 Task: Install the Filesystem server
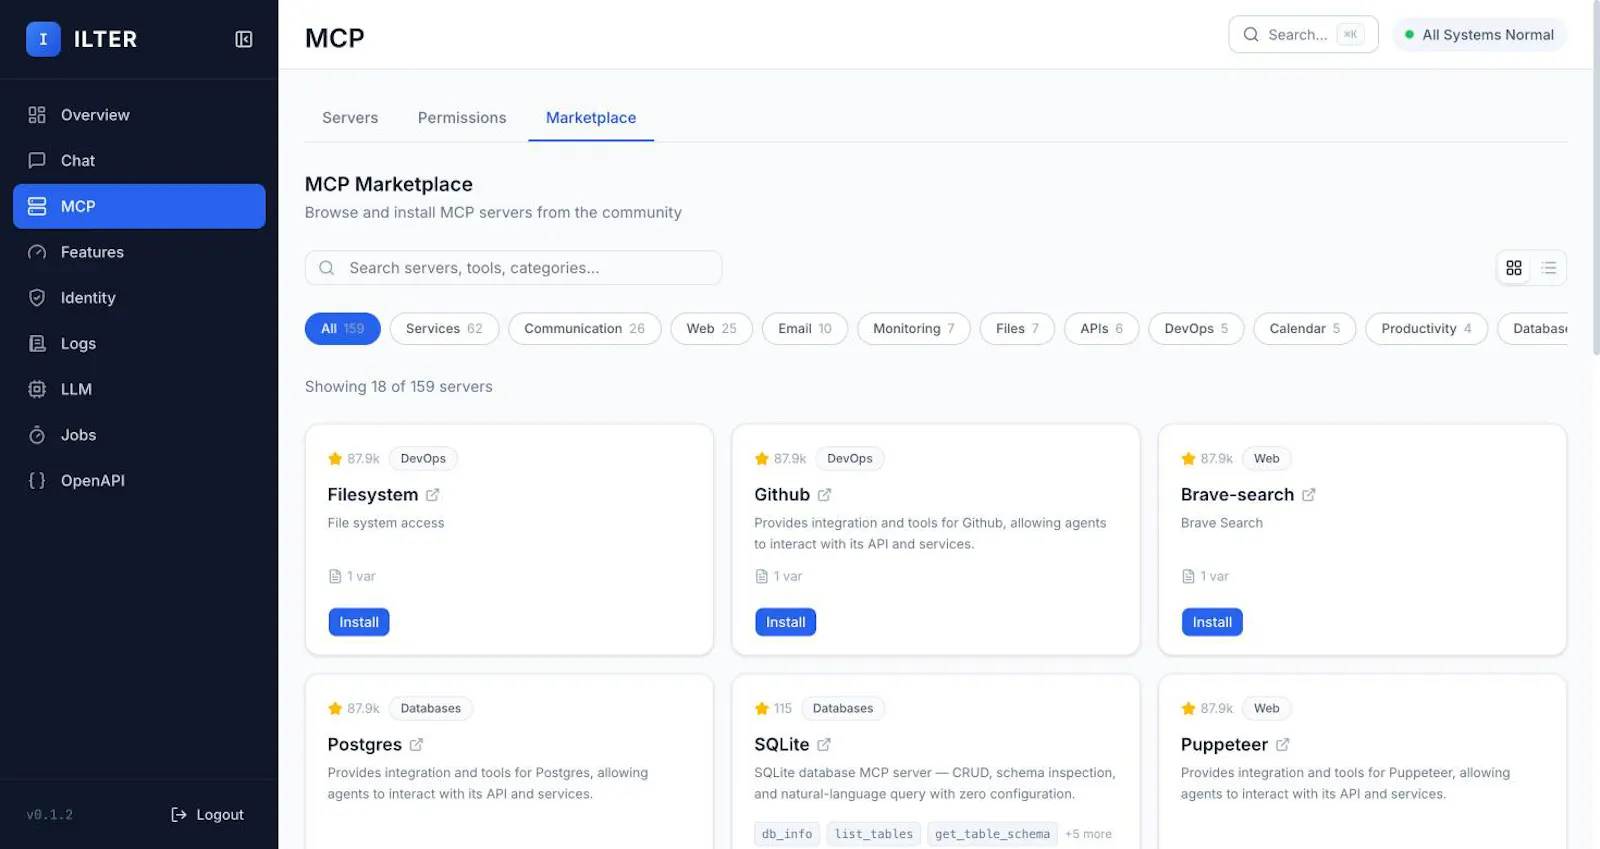[359, 622]
